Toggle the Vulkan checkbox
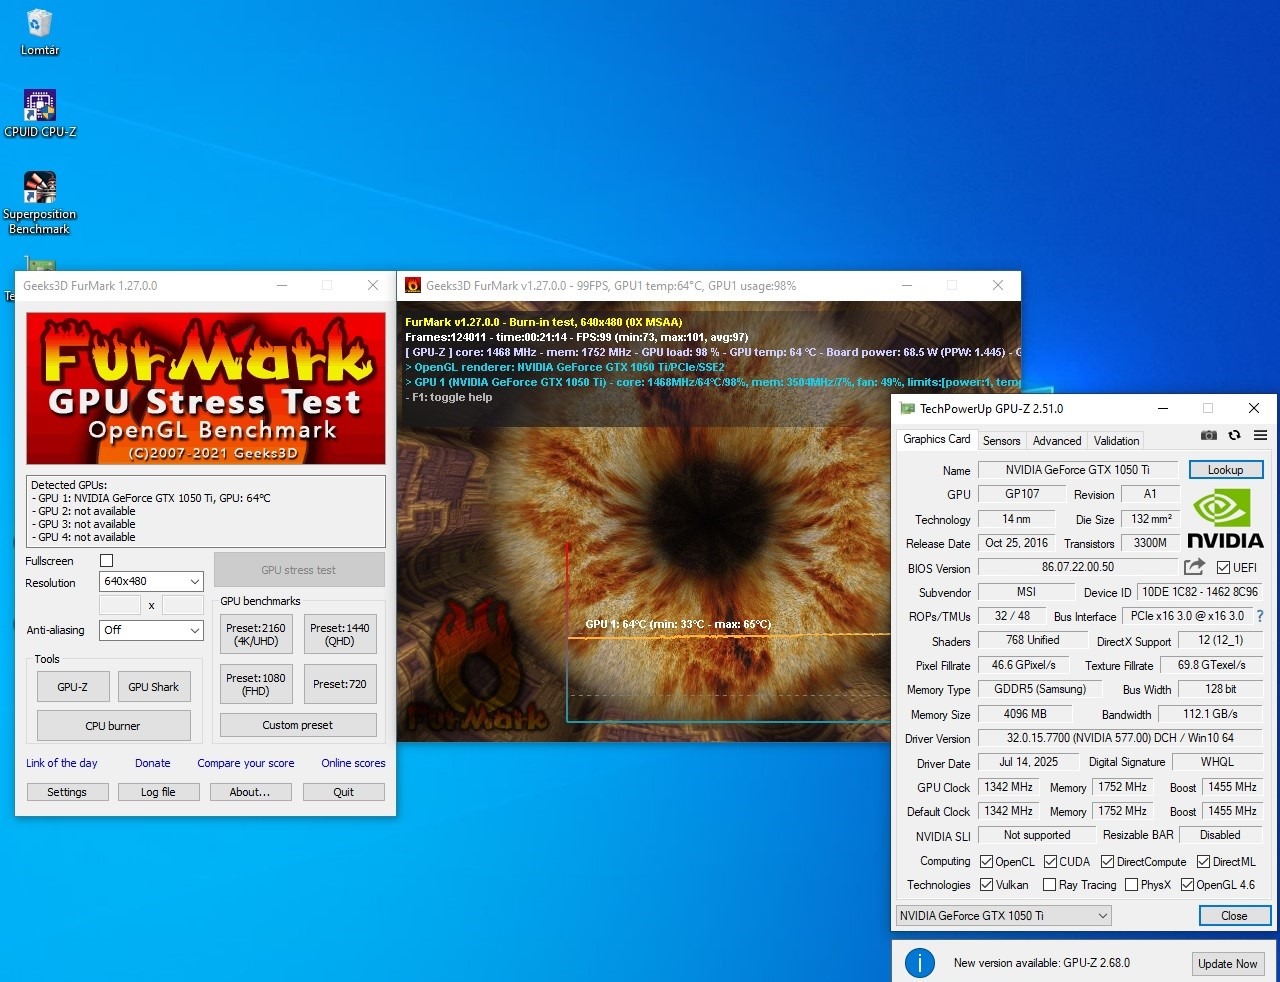The height and width of the screenshot is (982, 1280). click(986, 884)
